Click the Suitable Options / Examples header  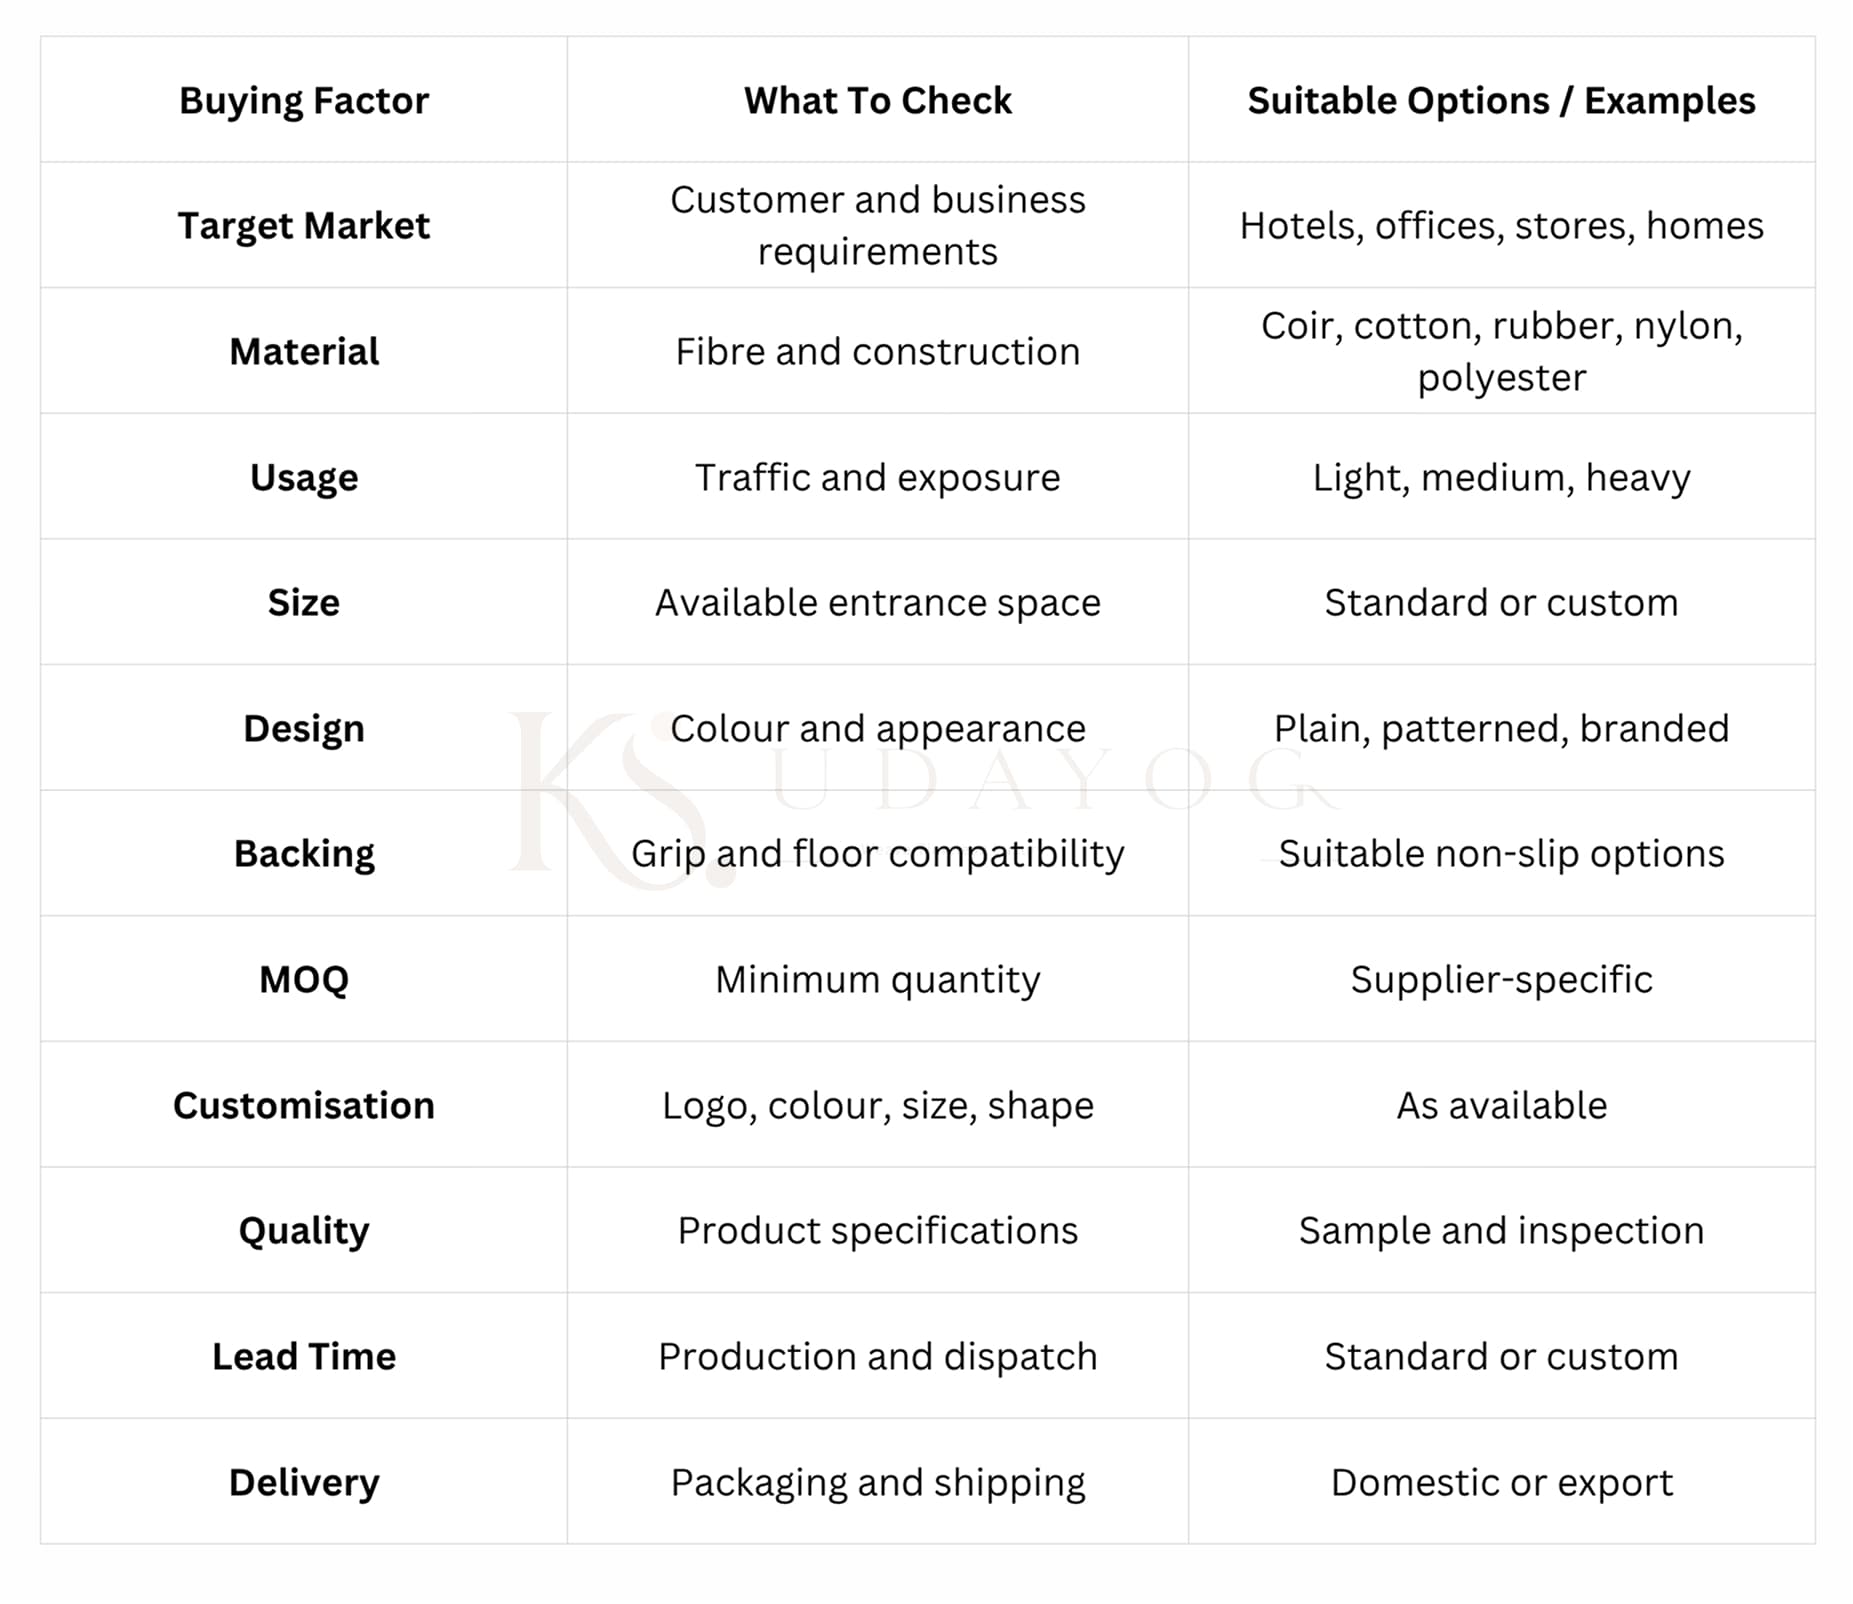1501,101
